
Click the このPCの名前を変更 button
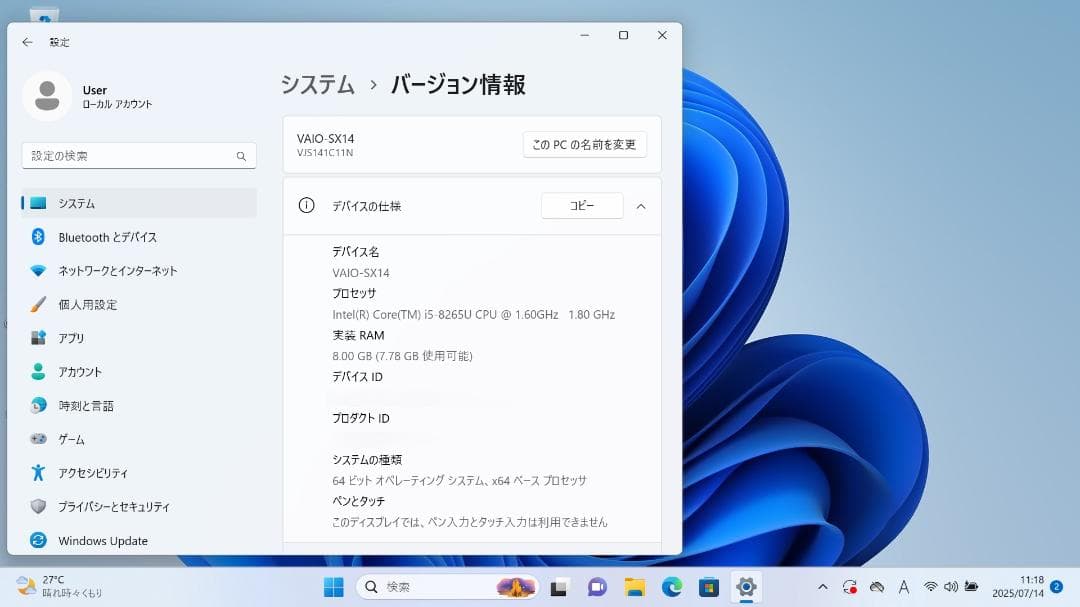[584, 143]
